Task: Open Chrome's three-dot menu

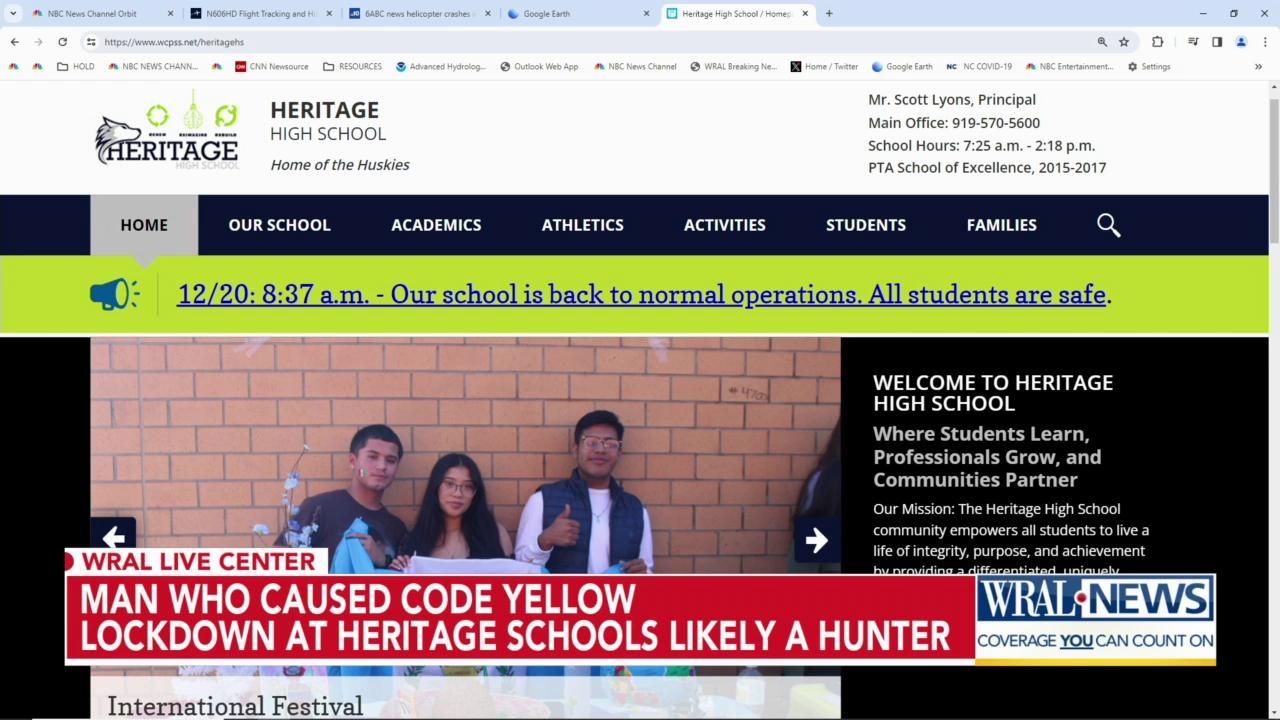Action: pyautogui.click(x=1265, y=42)
